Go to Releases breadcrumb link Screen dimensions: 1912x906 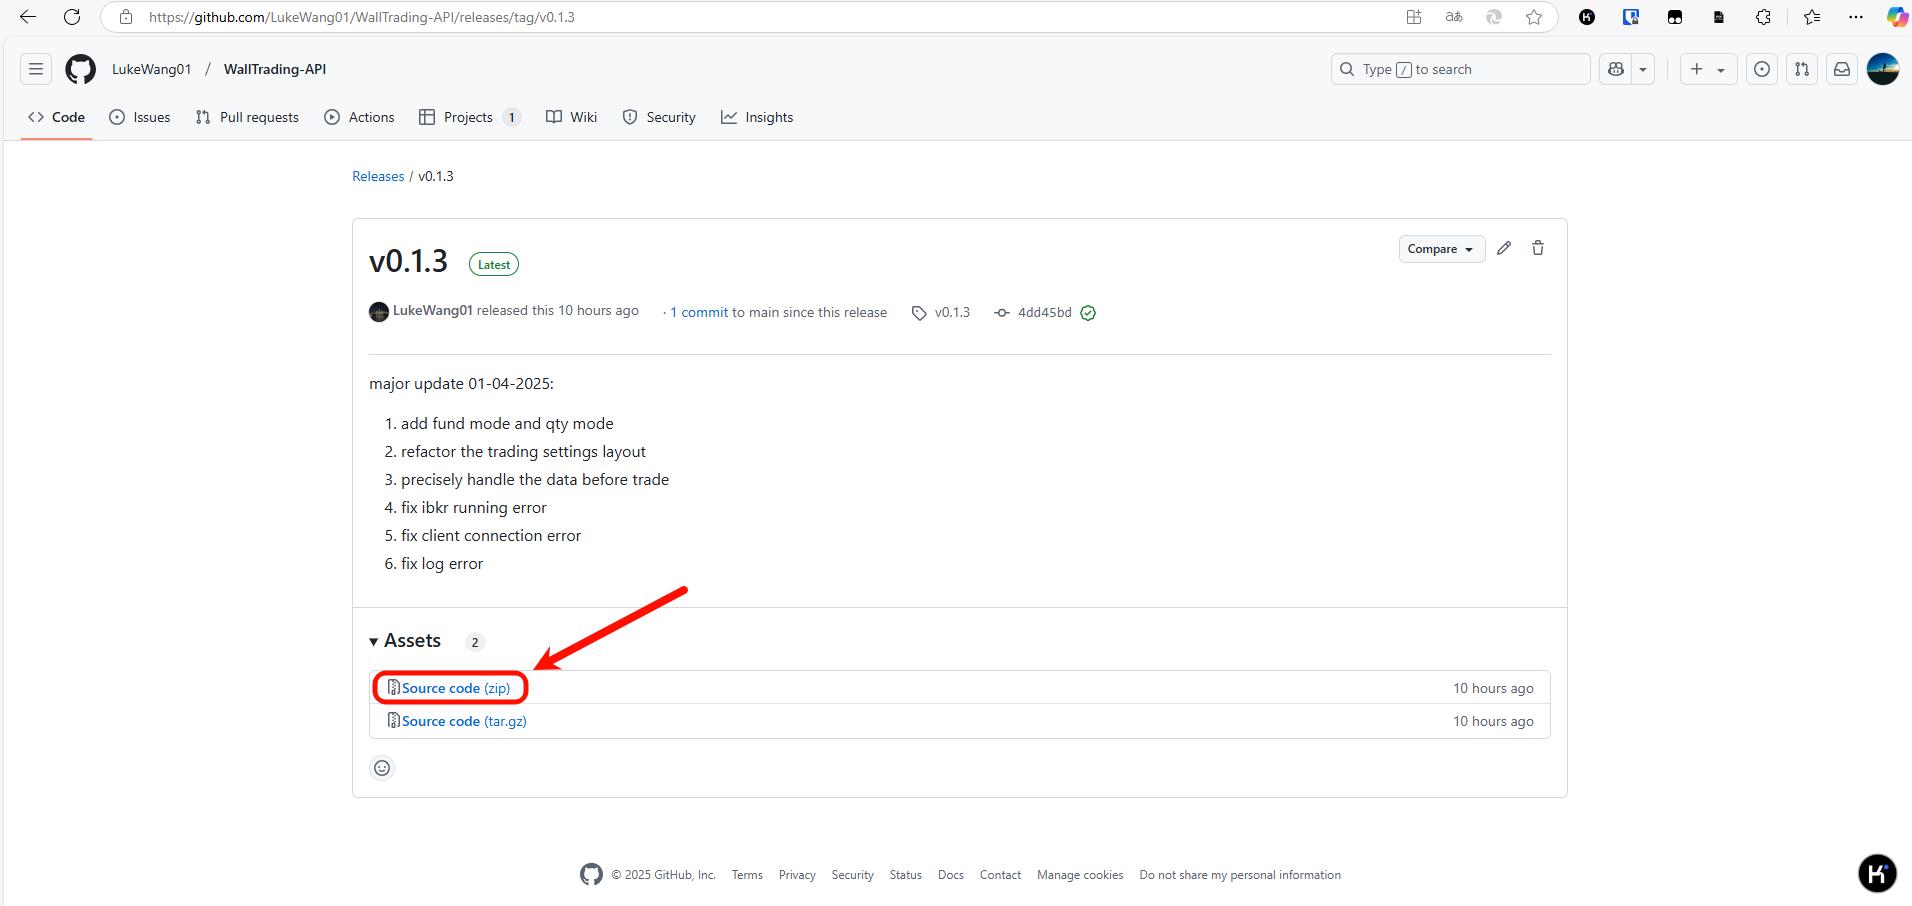378,176
